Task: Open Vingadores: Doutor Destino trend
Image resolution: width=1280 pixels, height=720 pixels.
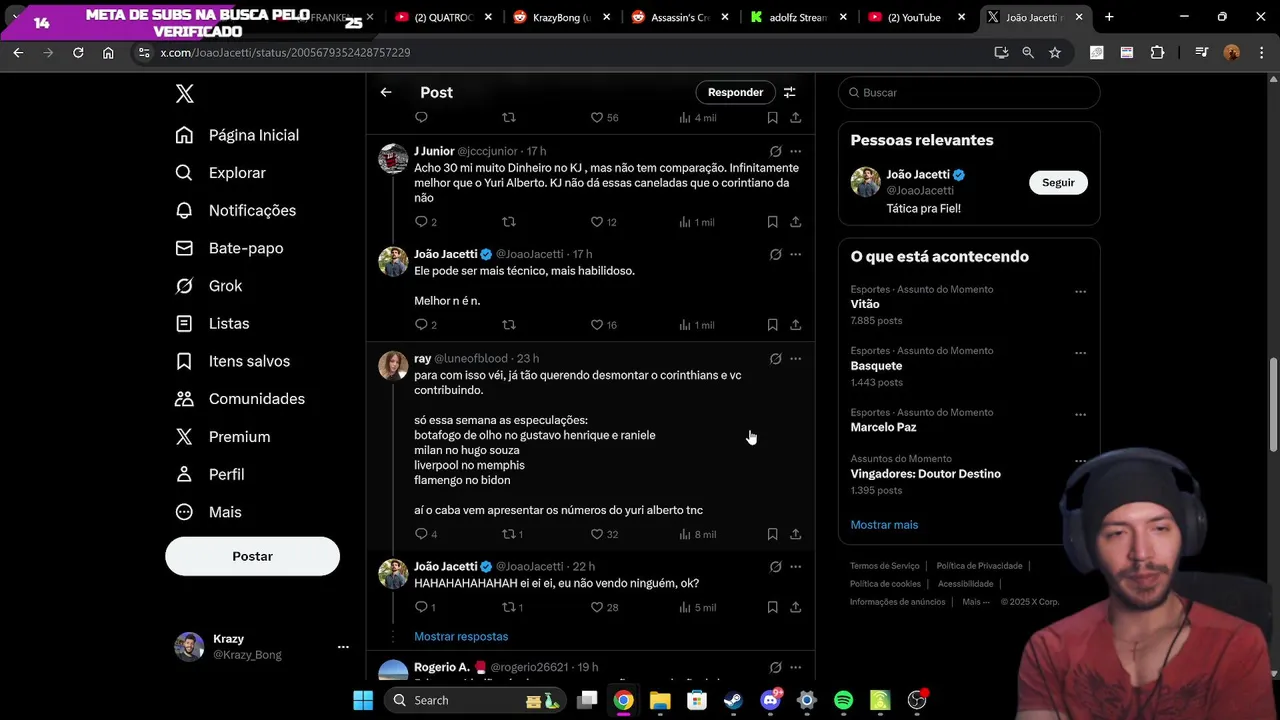Action: tap(925, 474)
